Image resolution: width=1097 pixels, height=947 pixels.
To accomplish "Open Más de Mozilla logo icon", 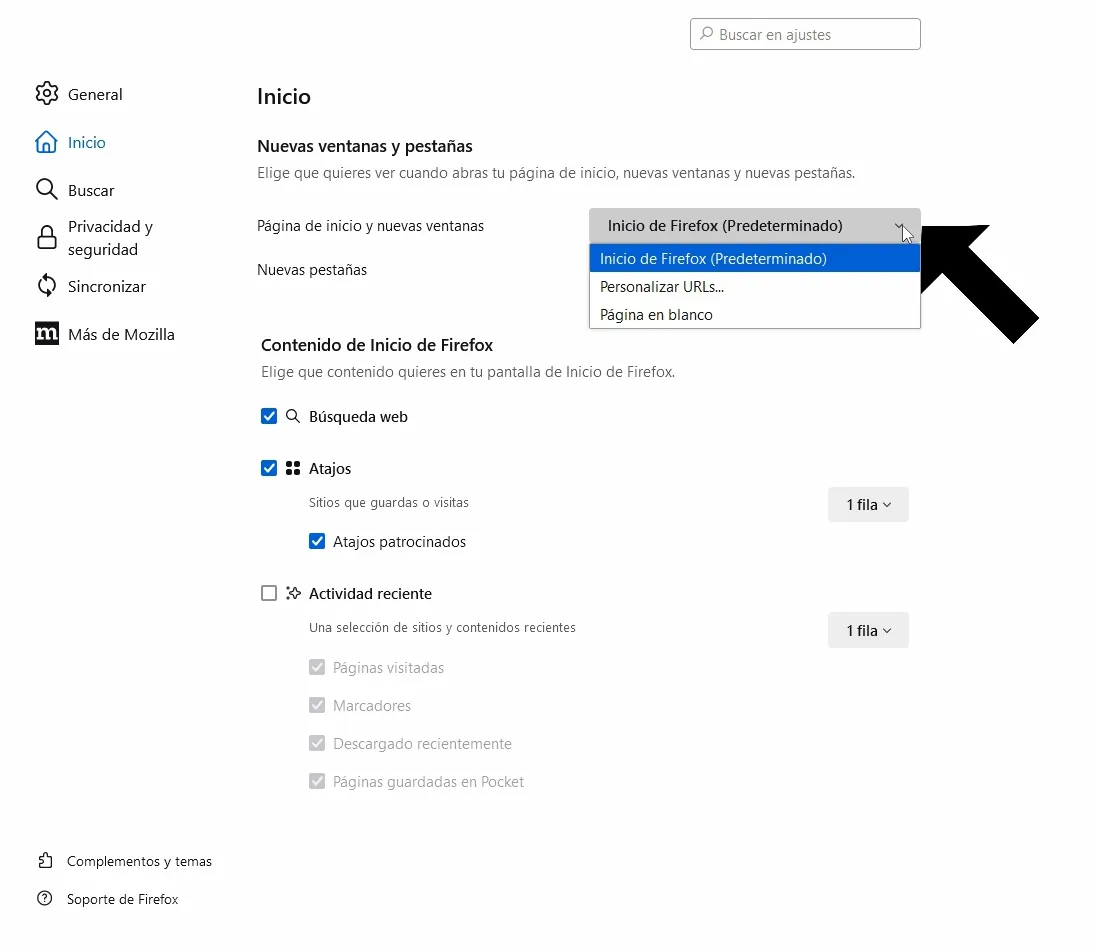I will pos(47,334).
